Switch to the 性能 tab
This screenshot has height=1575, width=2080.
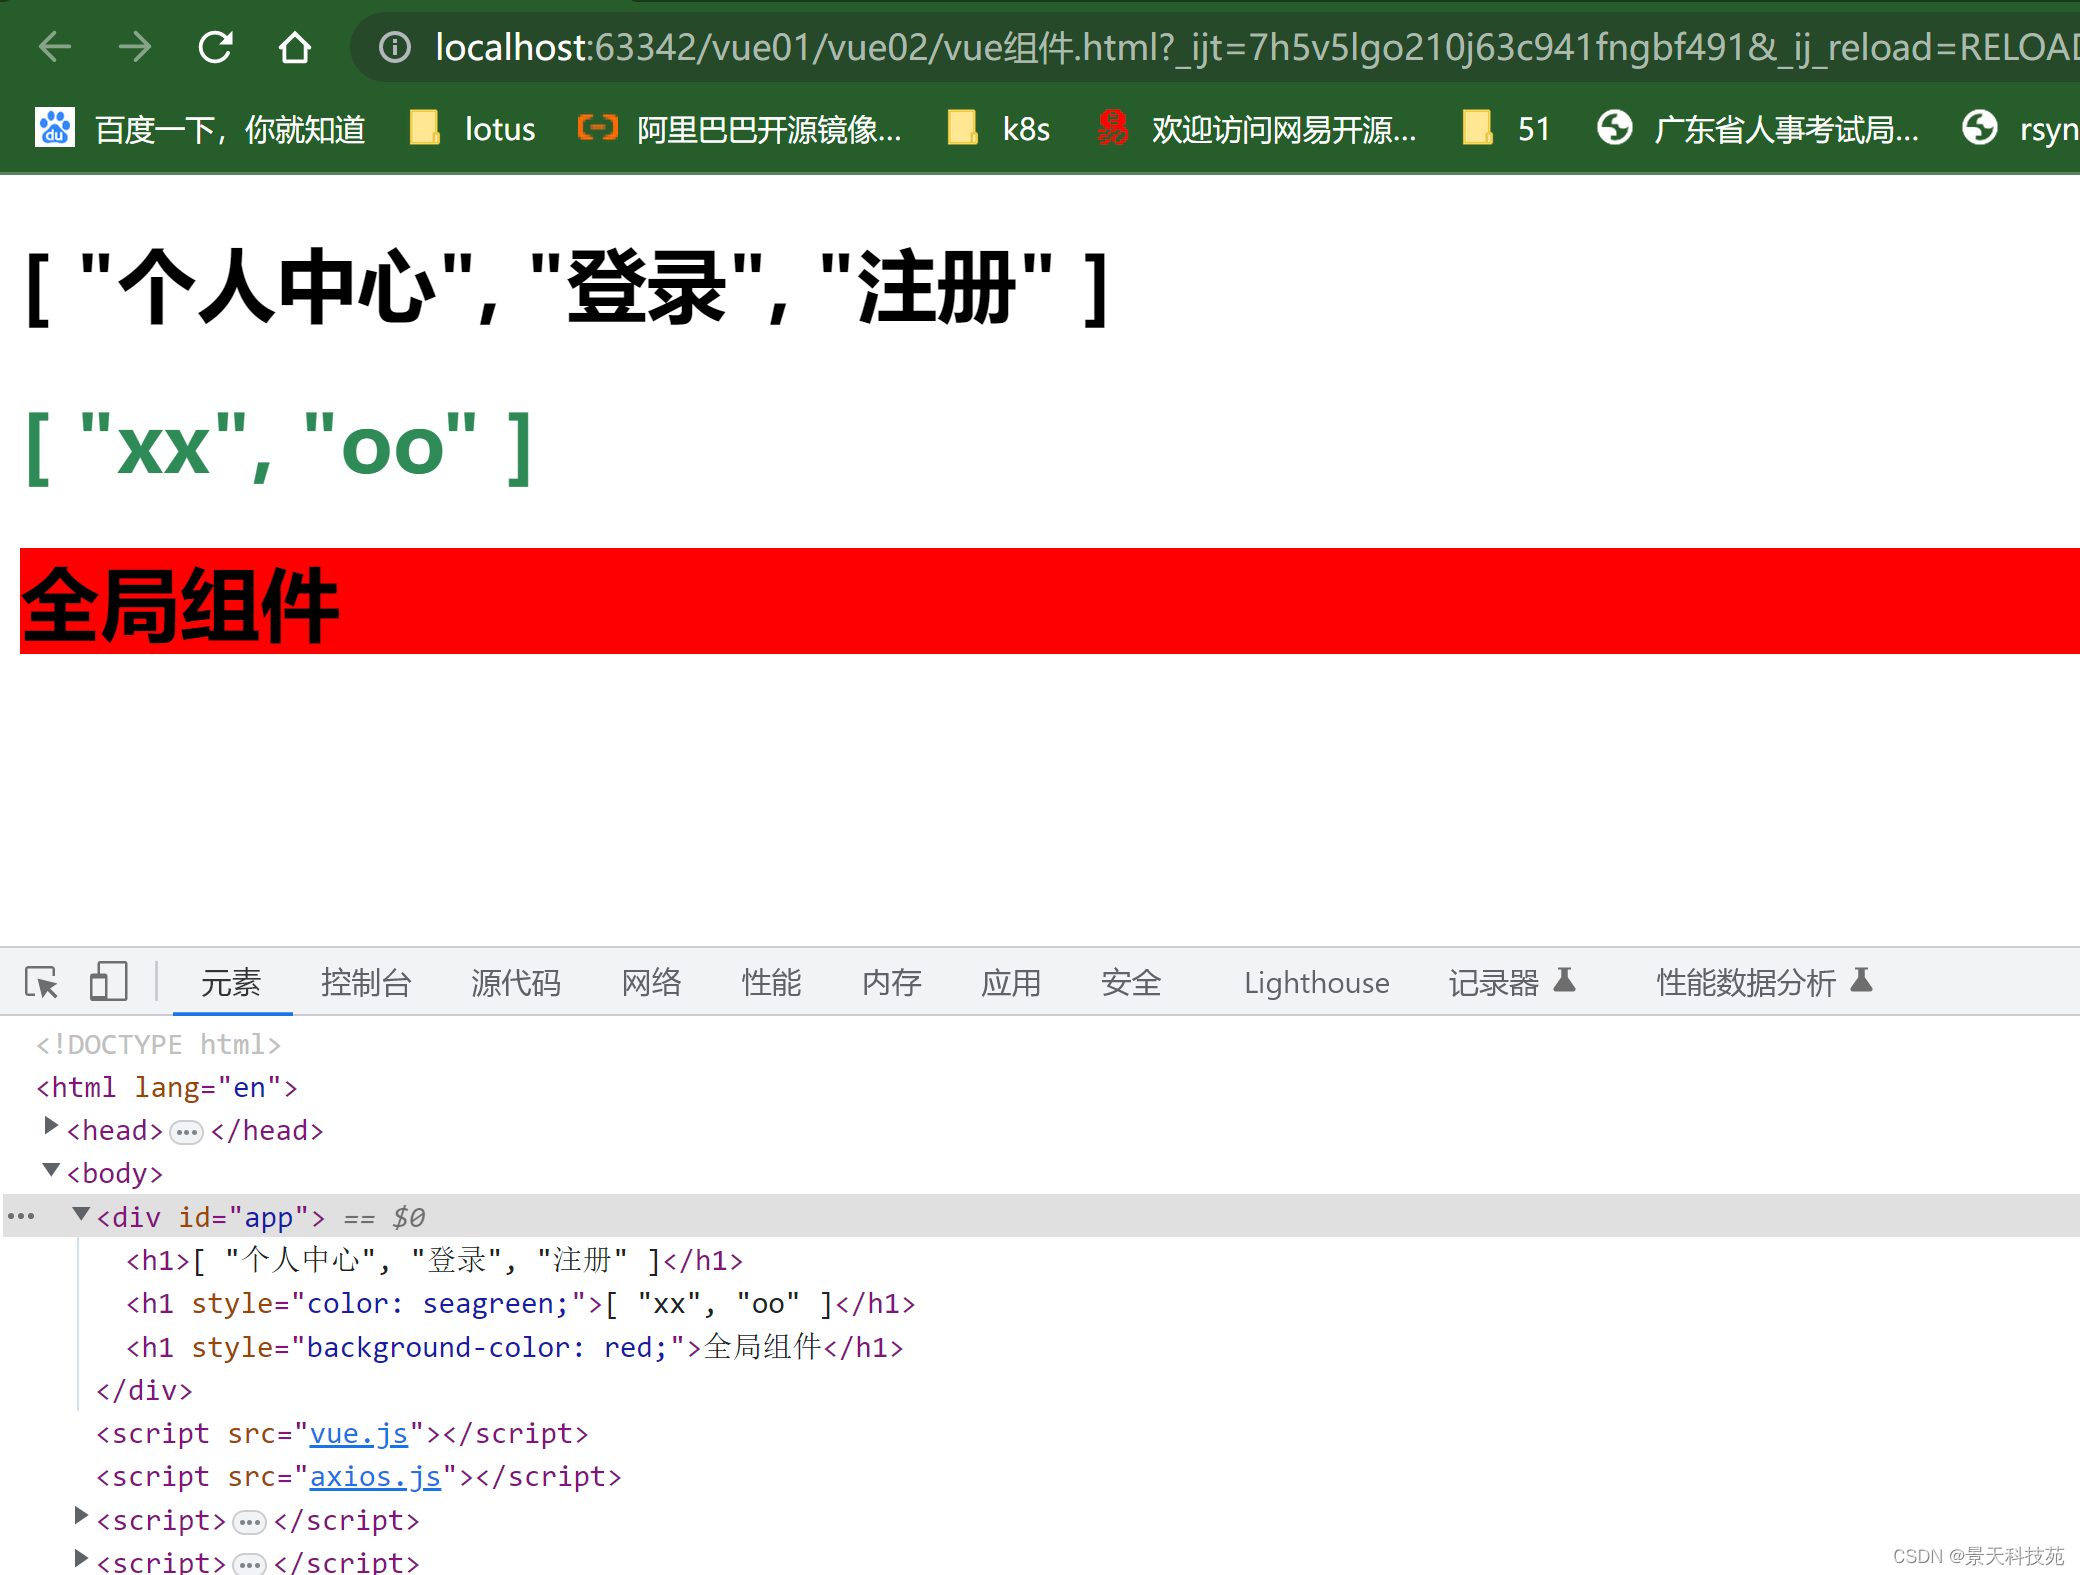tap(772, 982)
